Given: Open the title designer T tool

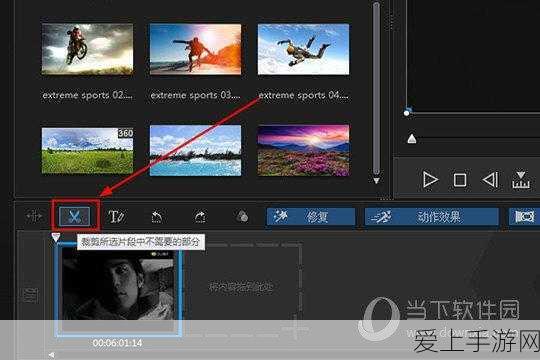Looking at the screenshot, I should [116, 217].
